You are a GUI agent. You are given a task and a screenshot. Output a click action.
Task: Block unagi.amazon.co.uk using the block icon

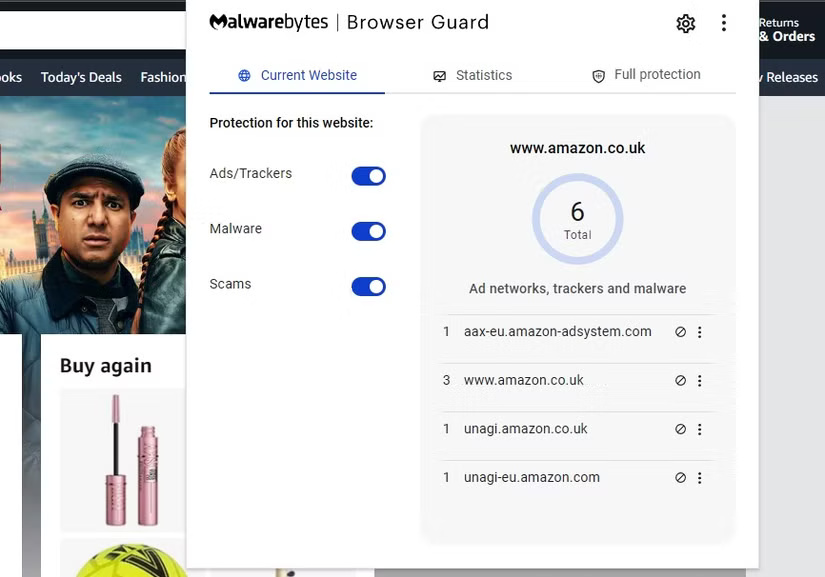pos(680,429)
